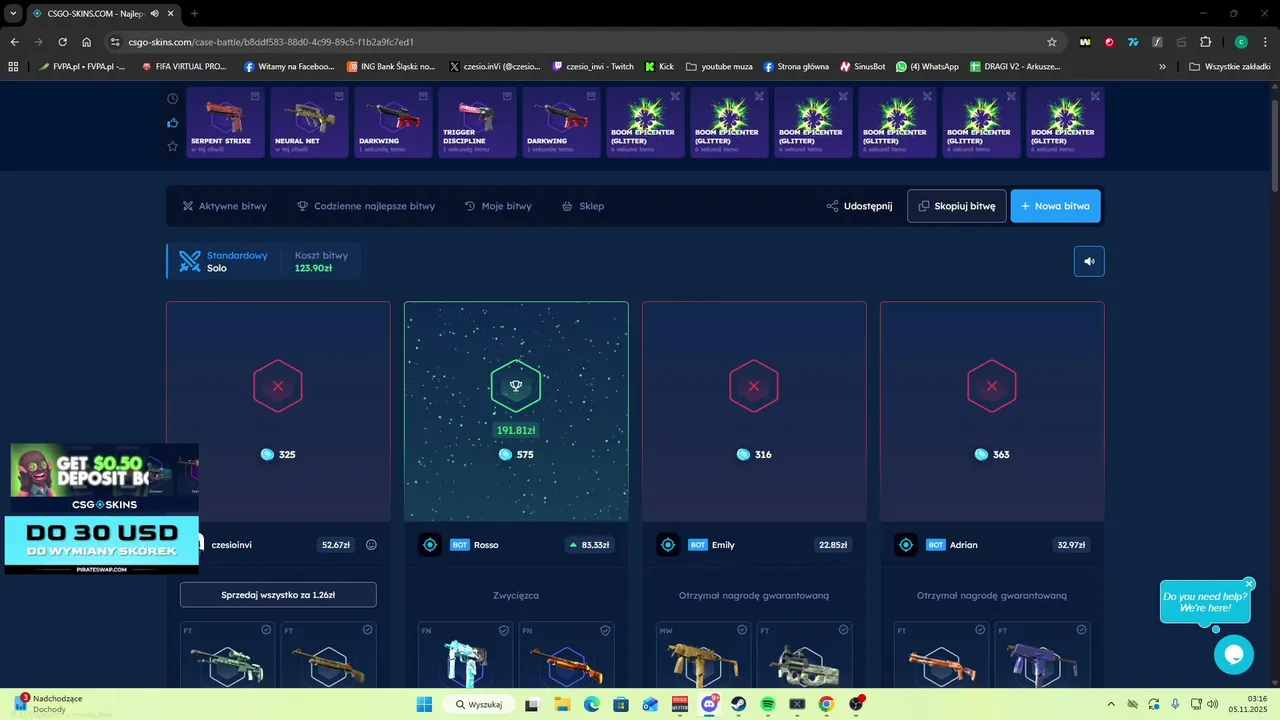Switch to Codzienne najlepsze bitwy tab
Image resolution: width=1280 pixels, height=720 pixels.
point(366,206)
